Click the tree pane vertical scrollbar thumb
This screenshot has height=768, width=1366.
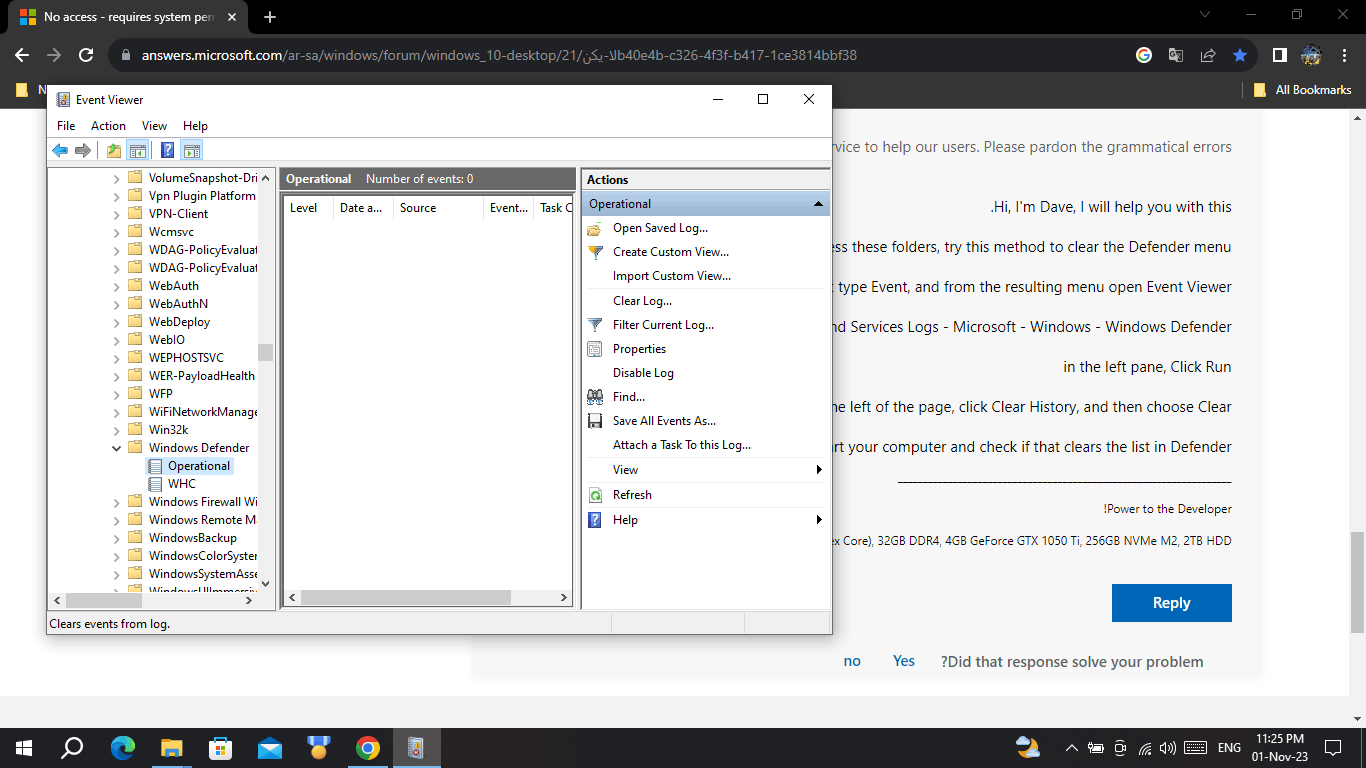tap(265, 352)
